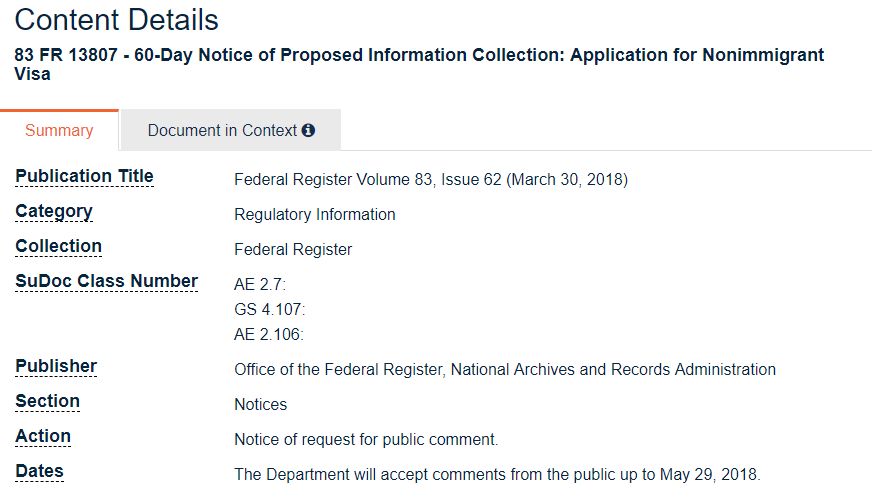Image resolution: width=872 pixels, height=498 pixels.
Task: Click the AE 2.7 class number
Action: click(x=259, y=285)
